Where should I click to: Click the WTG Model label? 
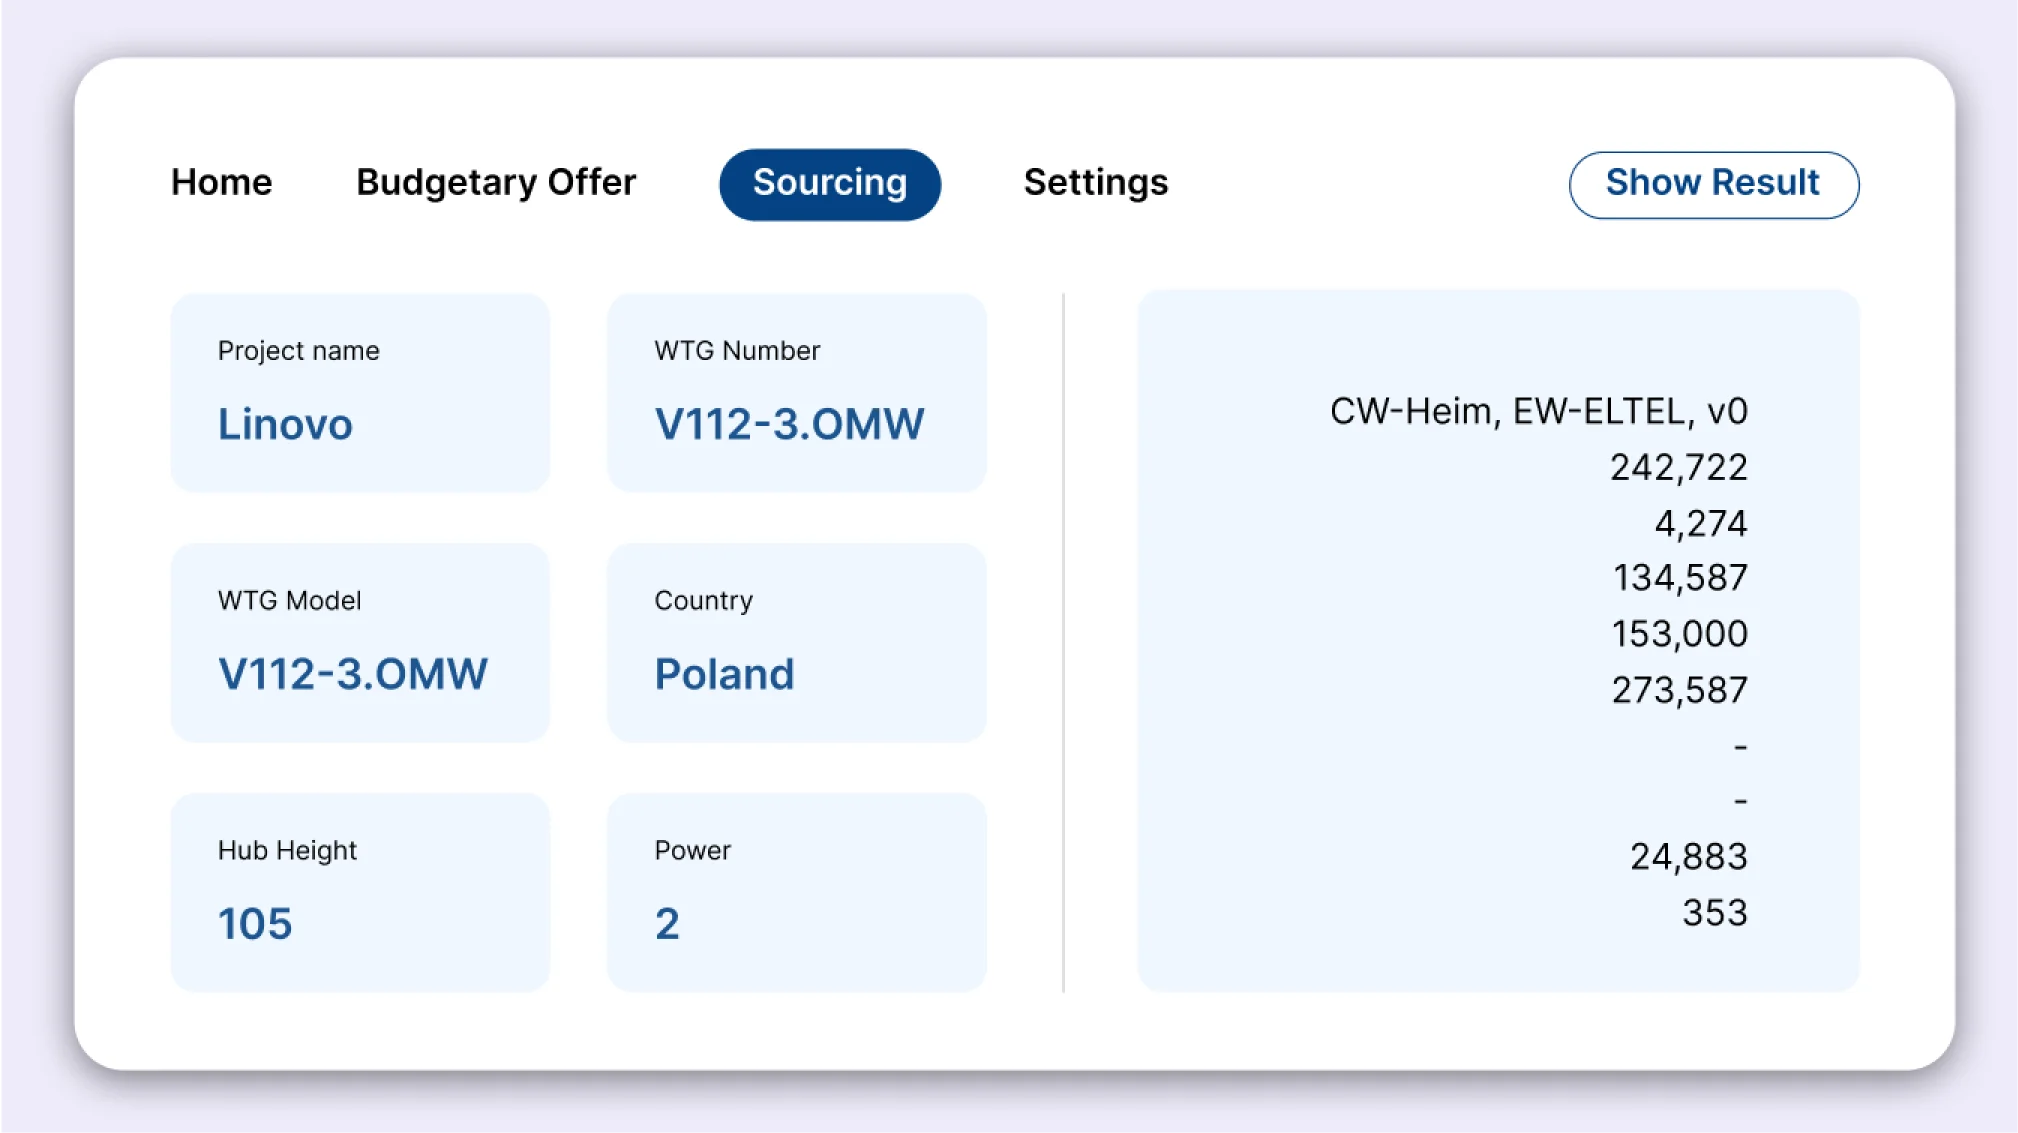tap(290, 601)
